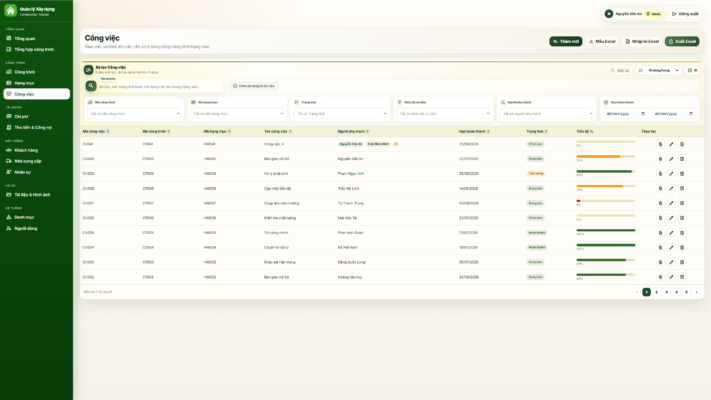Viewport: 711px width, 400px height.
Task: Open the Tất cả Người phụ trách dropdown
Action: (546, 113)
